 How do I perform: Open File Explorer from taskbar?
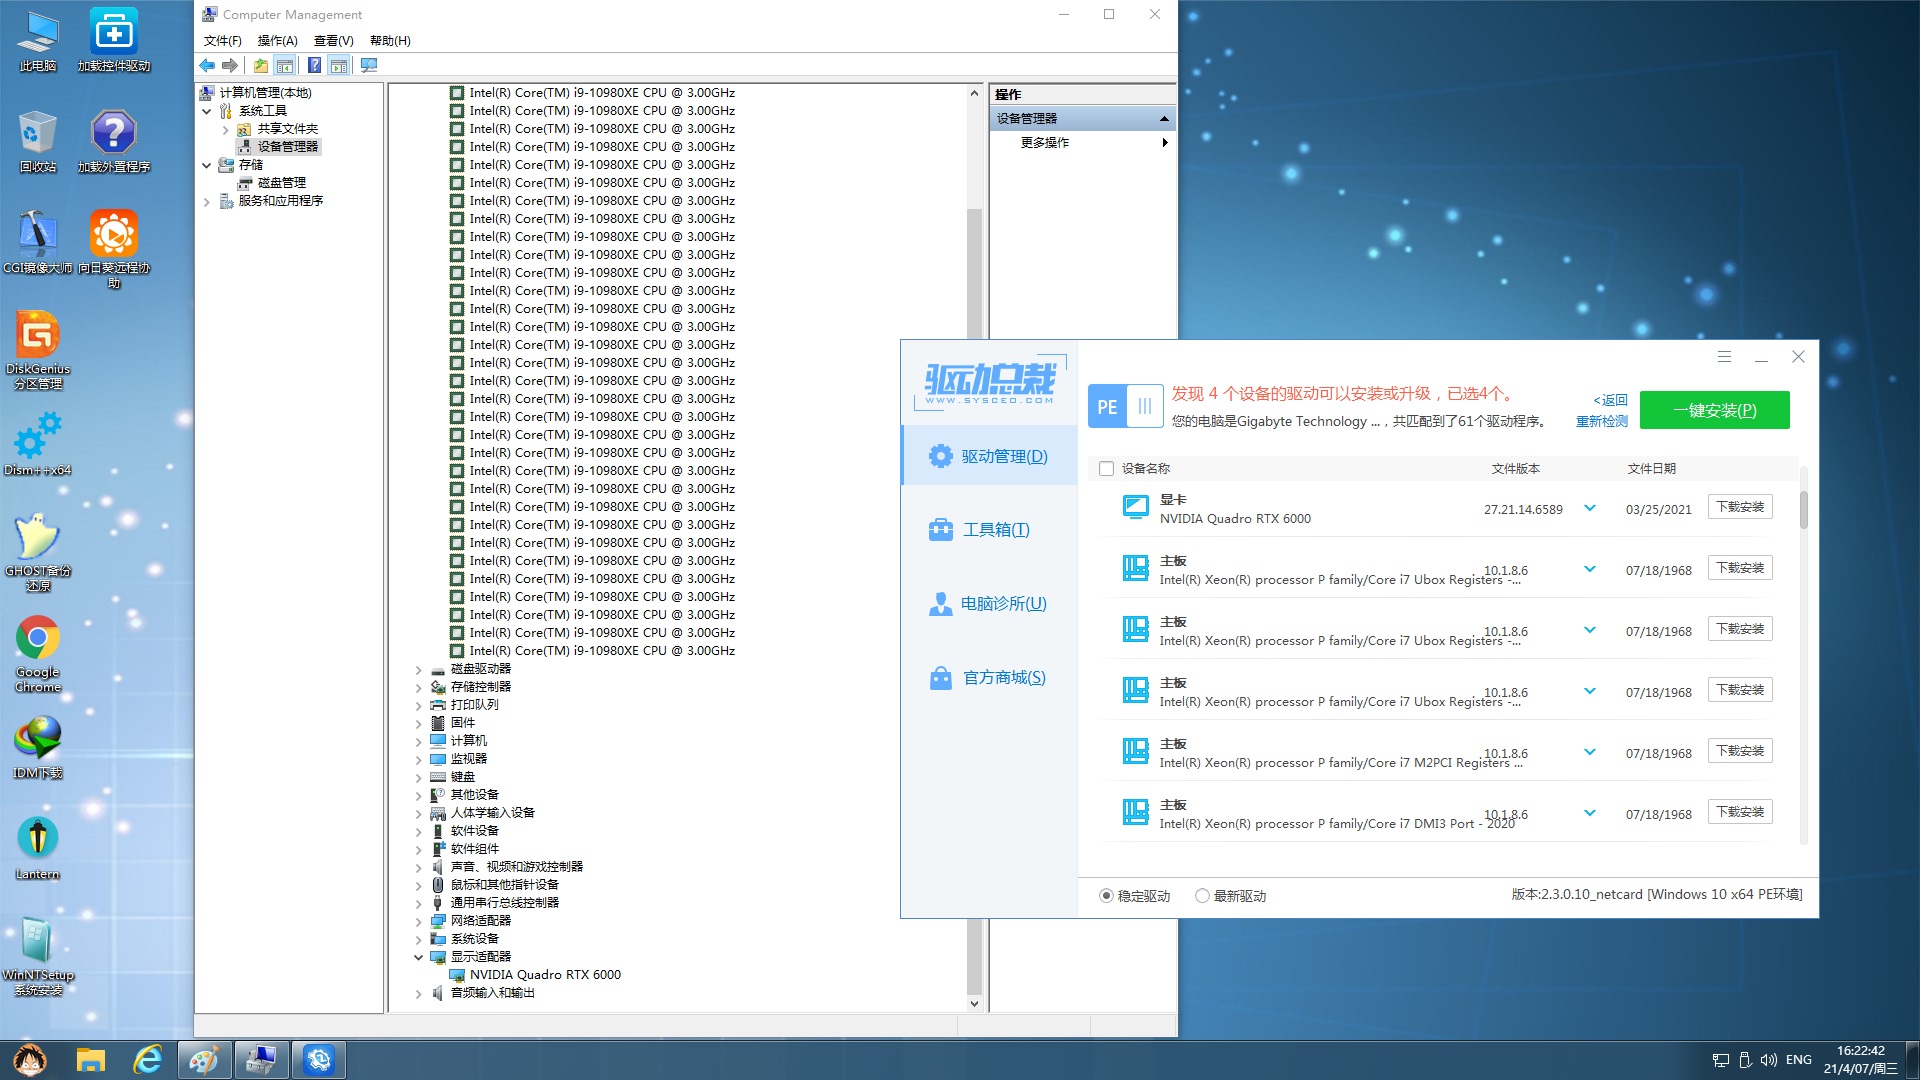91,1060
